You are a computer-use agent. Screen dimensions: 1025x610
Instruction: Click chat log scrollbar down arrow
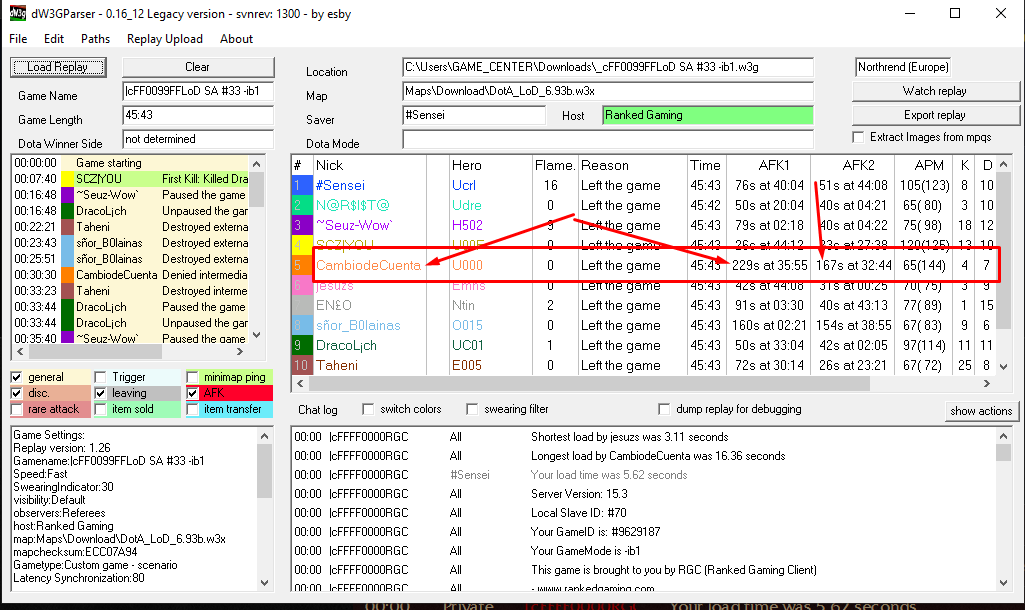(1003, 583)
